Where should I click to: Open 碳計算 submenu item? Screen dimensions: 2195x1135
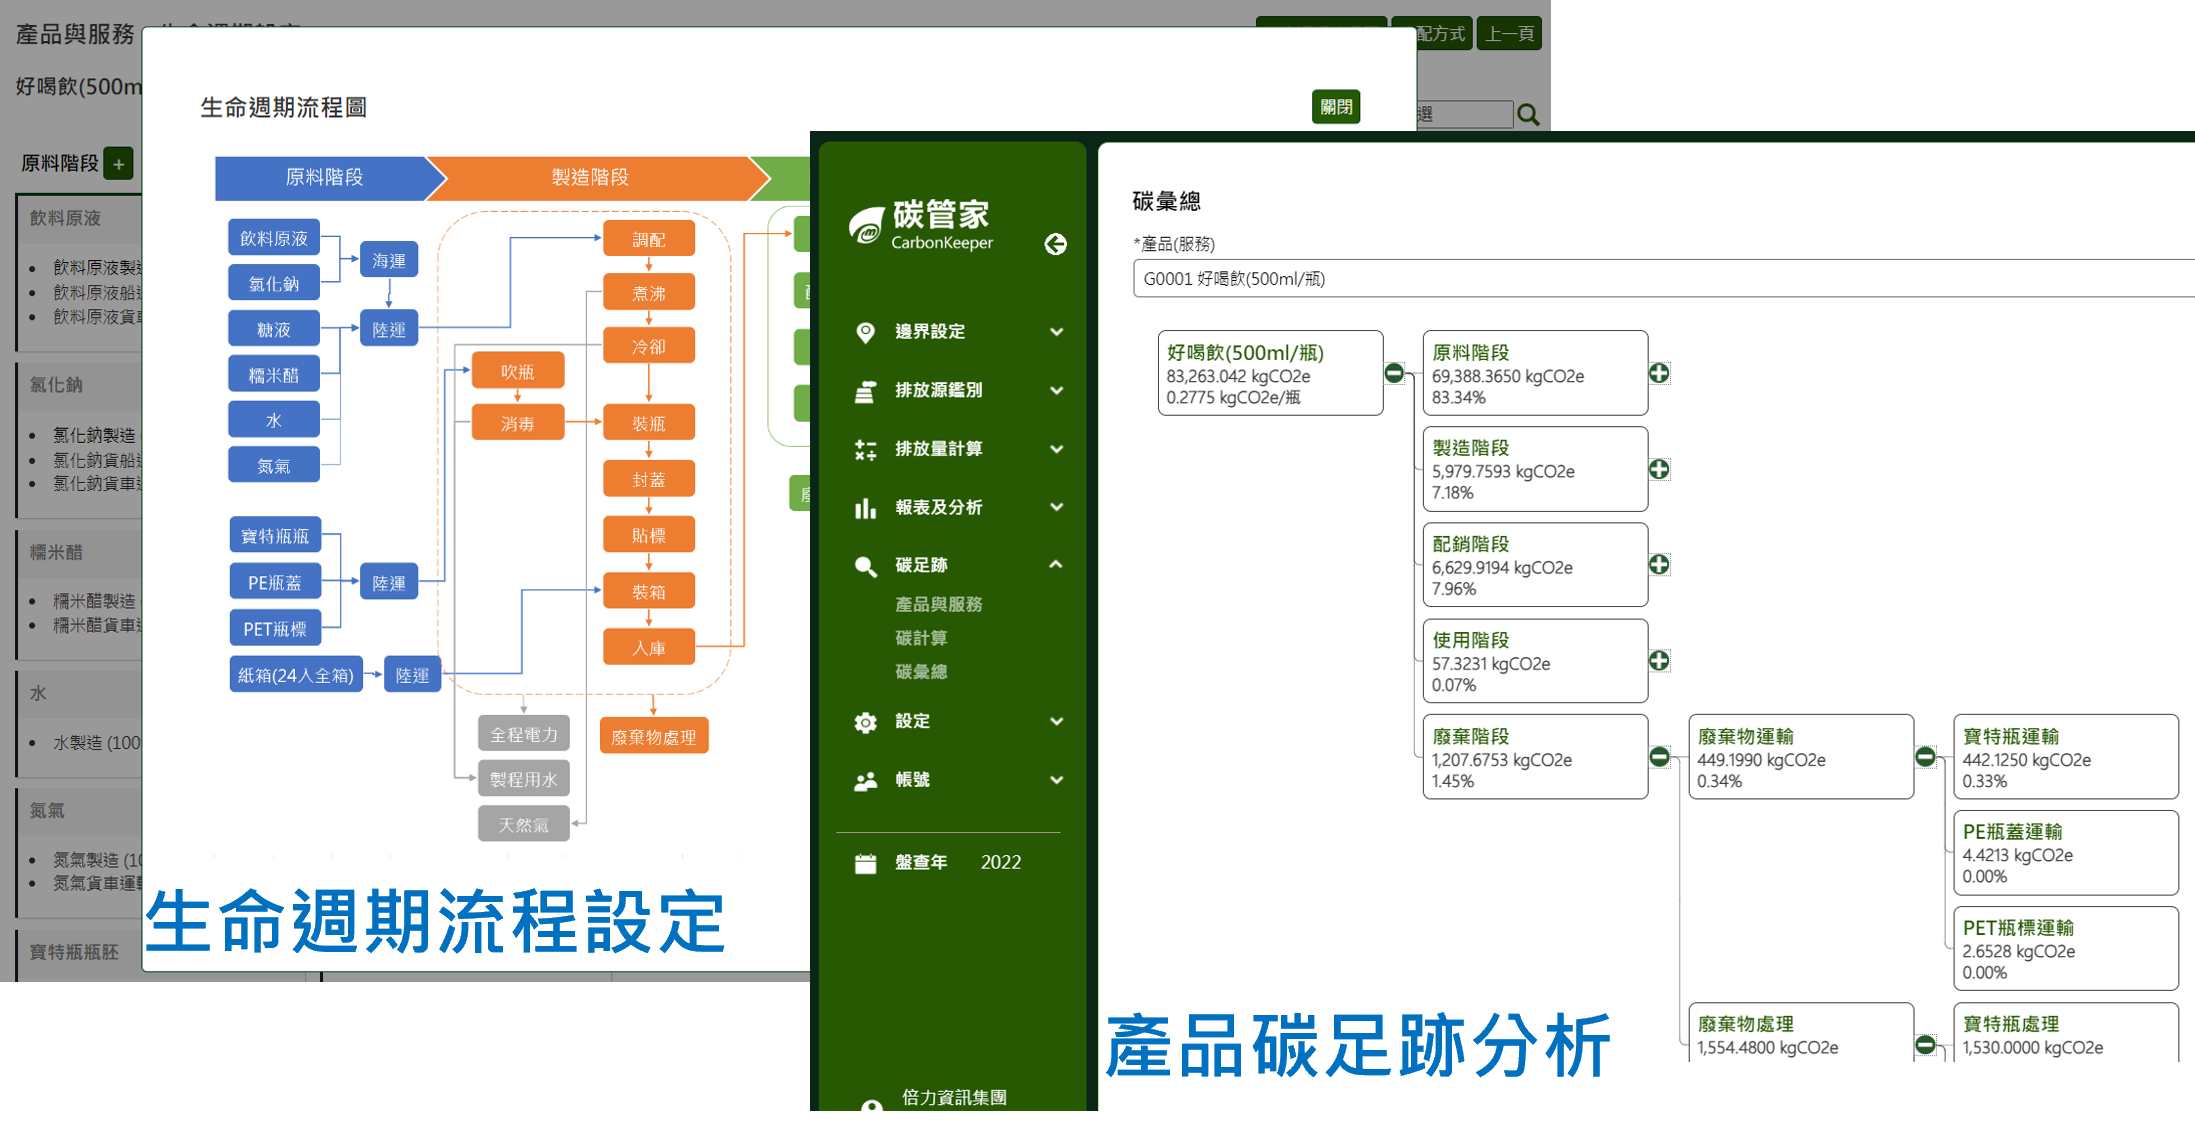point(921,638)
